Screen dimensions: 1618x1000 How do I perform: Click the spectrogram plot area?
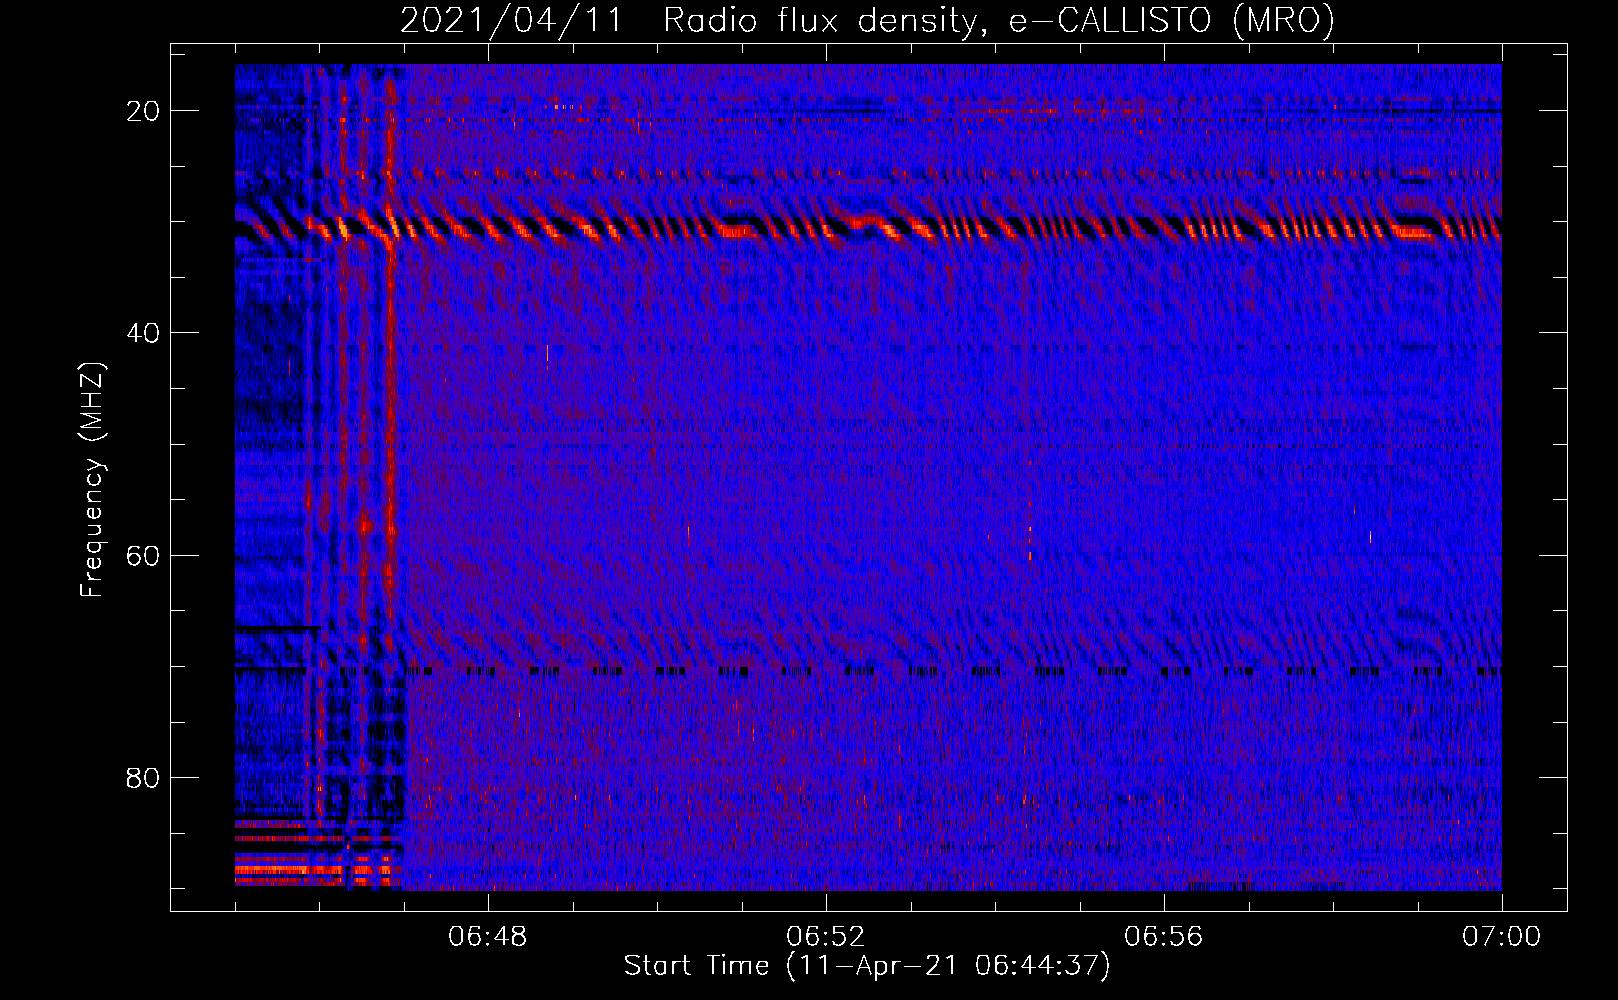pos(868,477)
